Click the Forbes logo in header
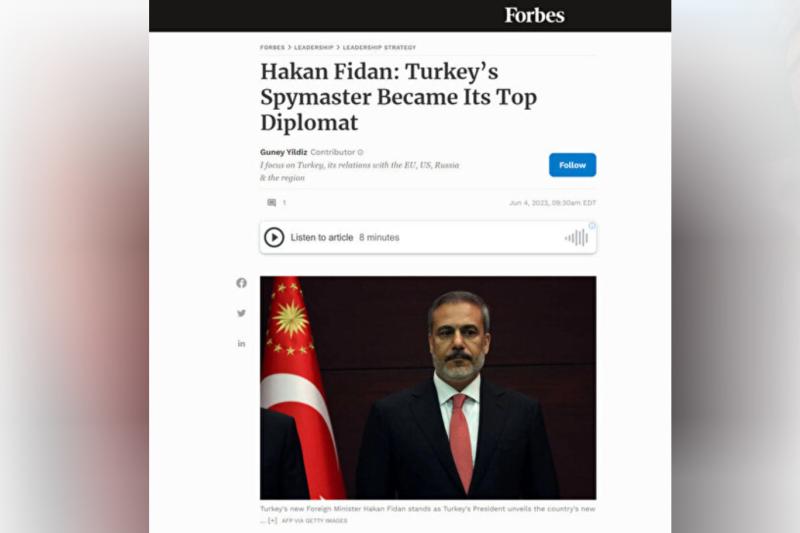Image resolution: width=800 pixels, height=533 pixels. click(534, 15)
